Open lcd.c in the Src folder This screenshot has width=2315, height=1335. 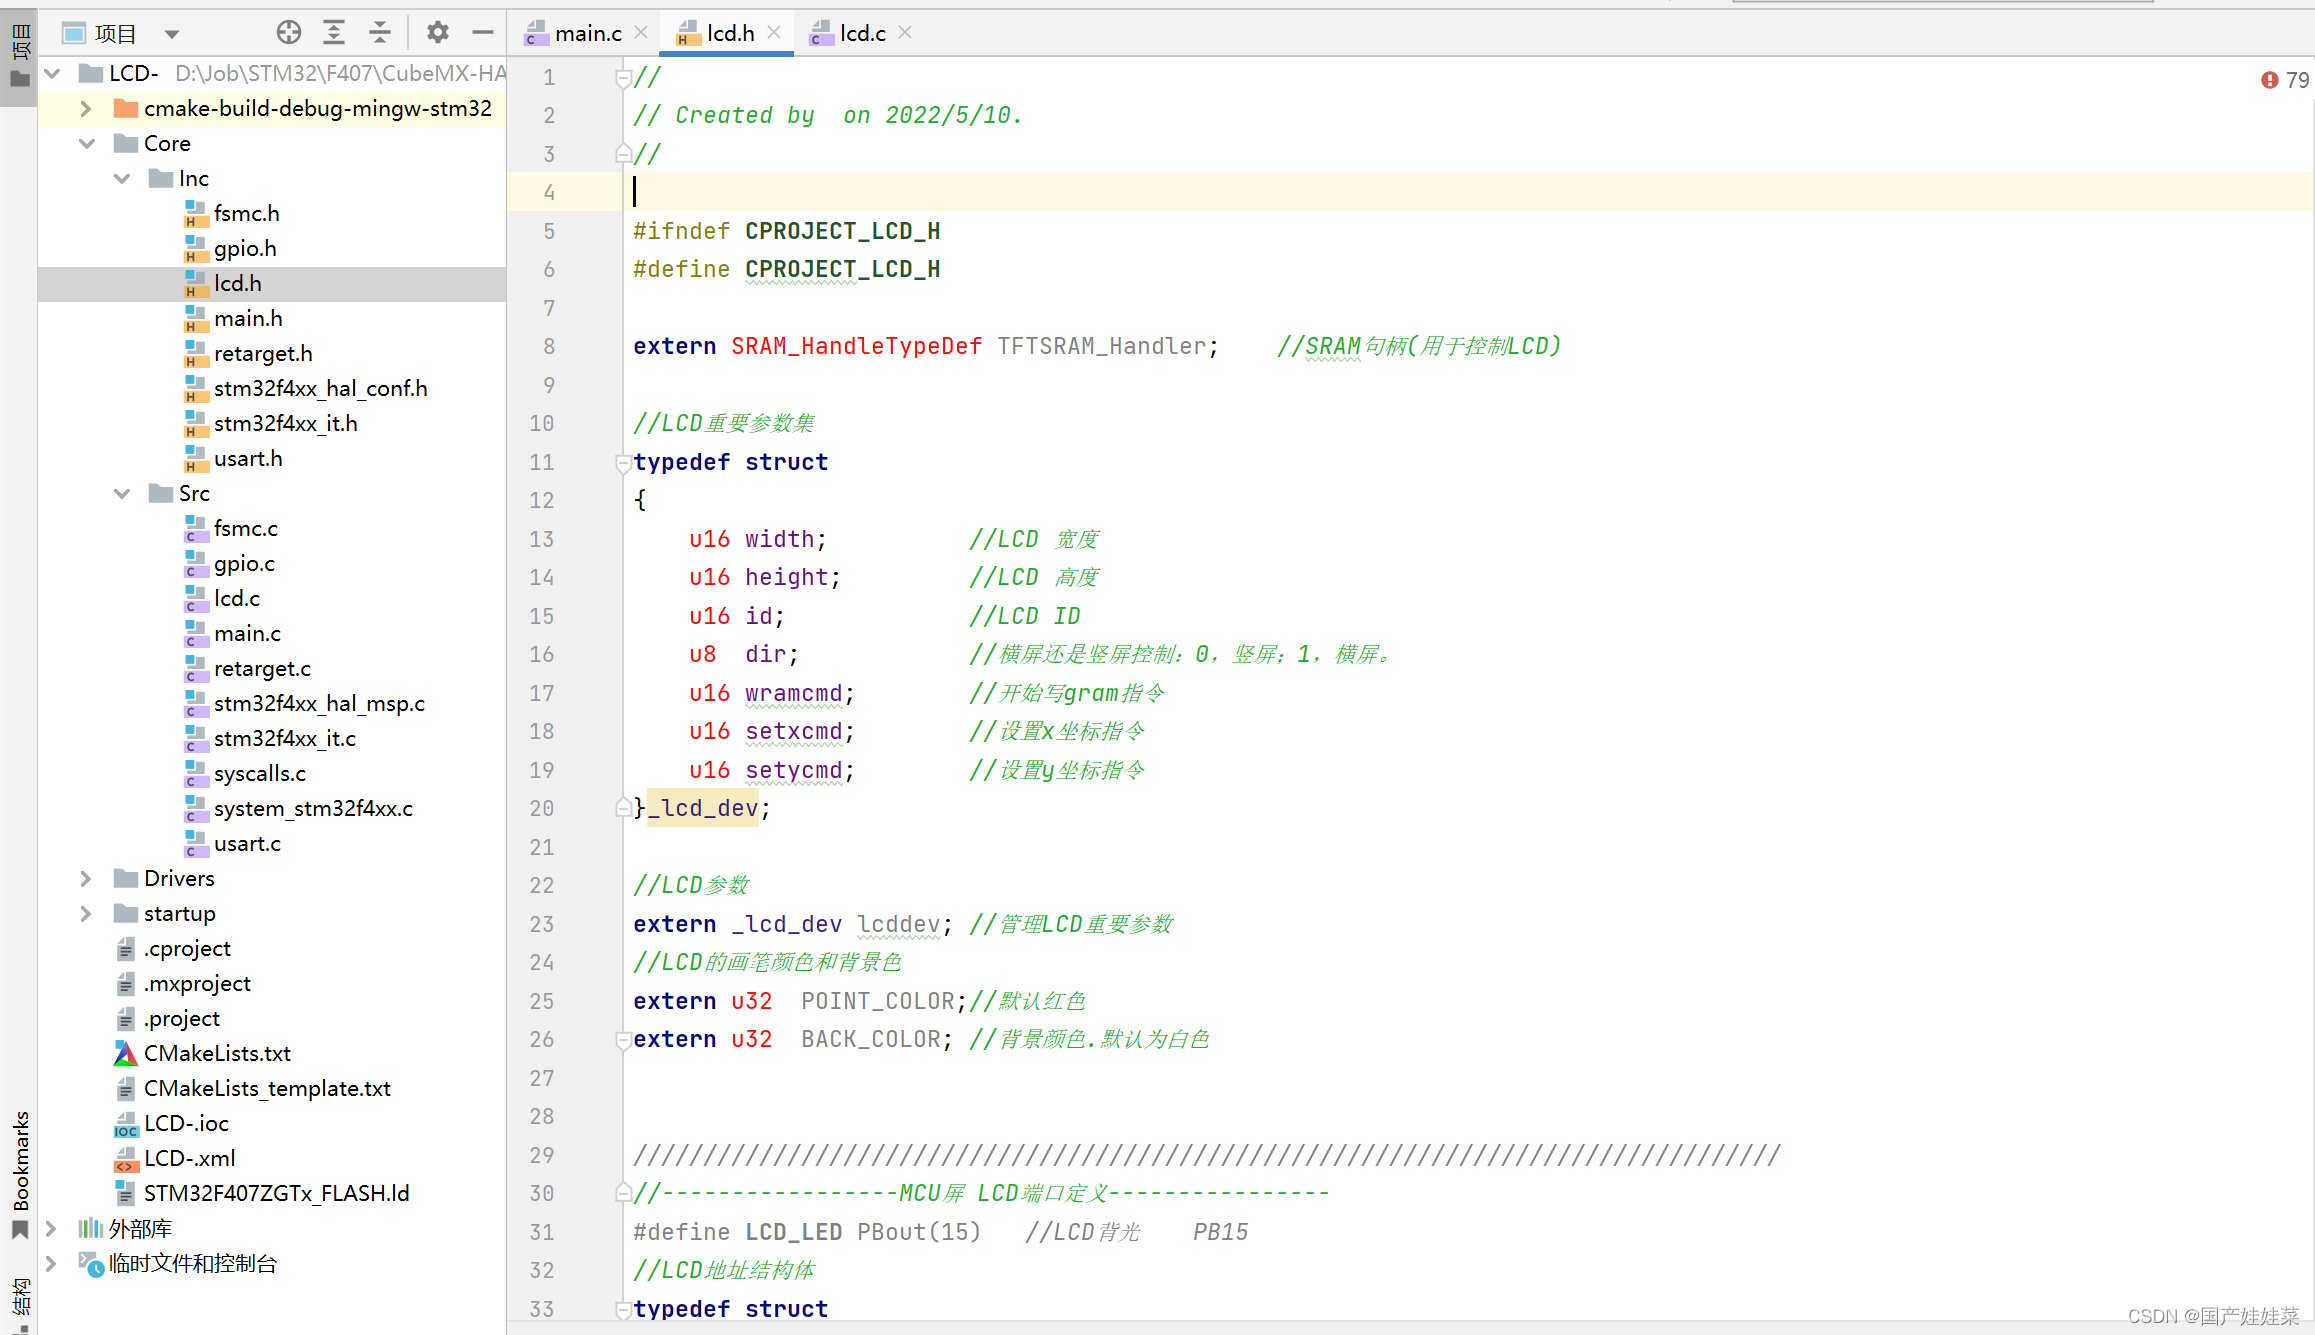pos(237,598)
